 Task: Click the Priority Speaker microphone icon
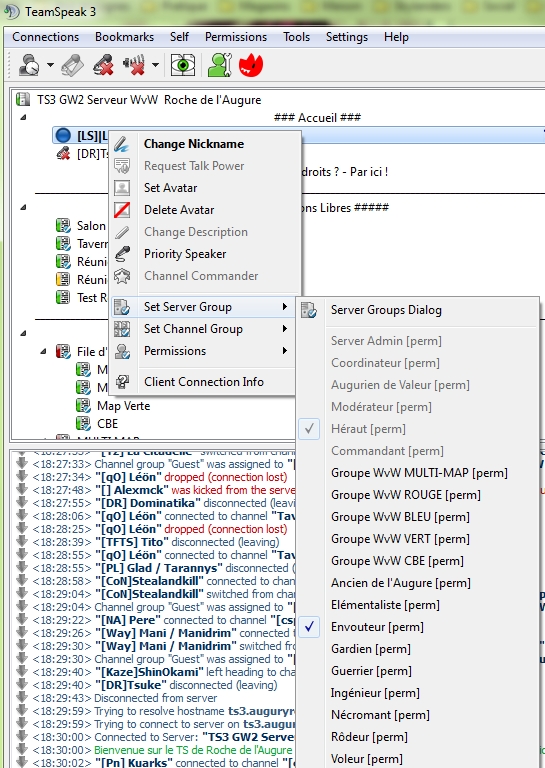122,254
